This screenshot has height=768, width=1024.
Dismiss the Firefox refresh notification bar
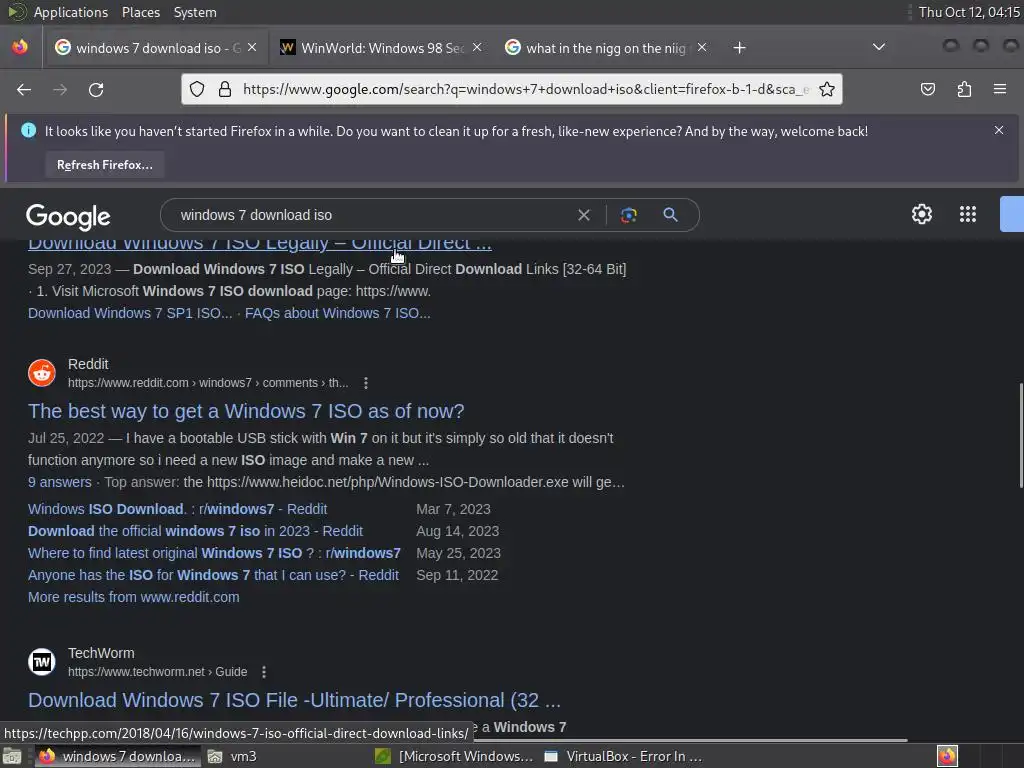[999, 131]
